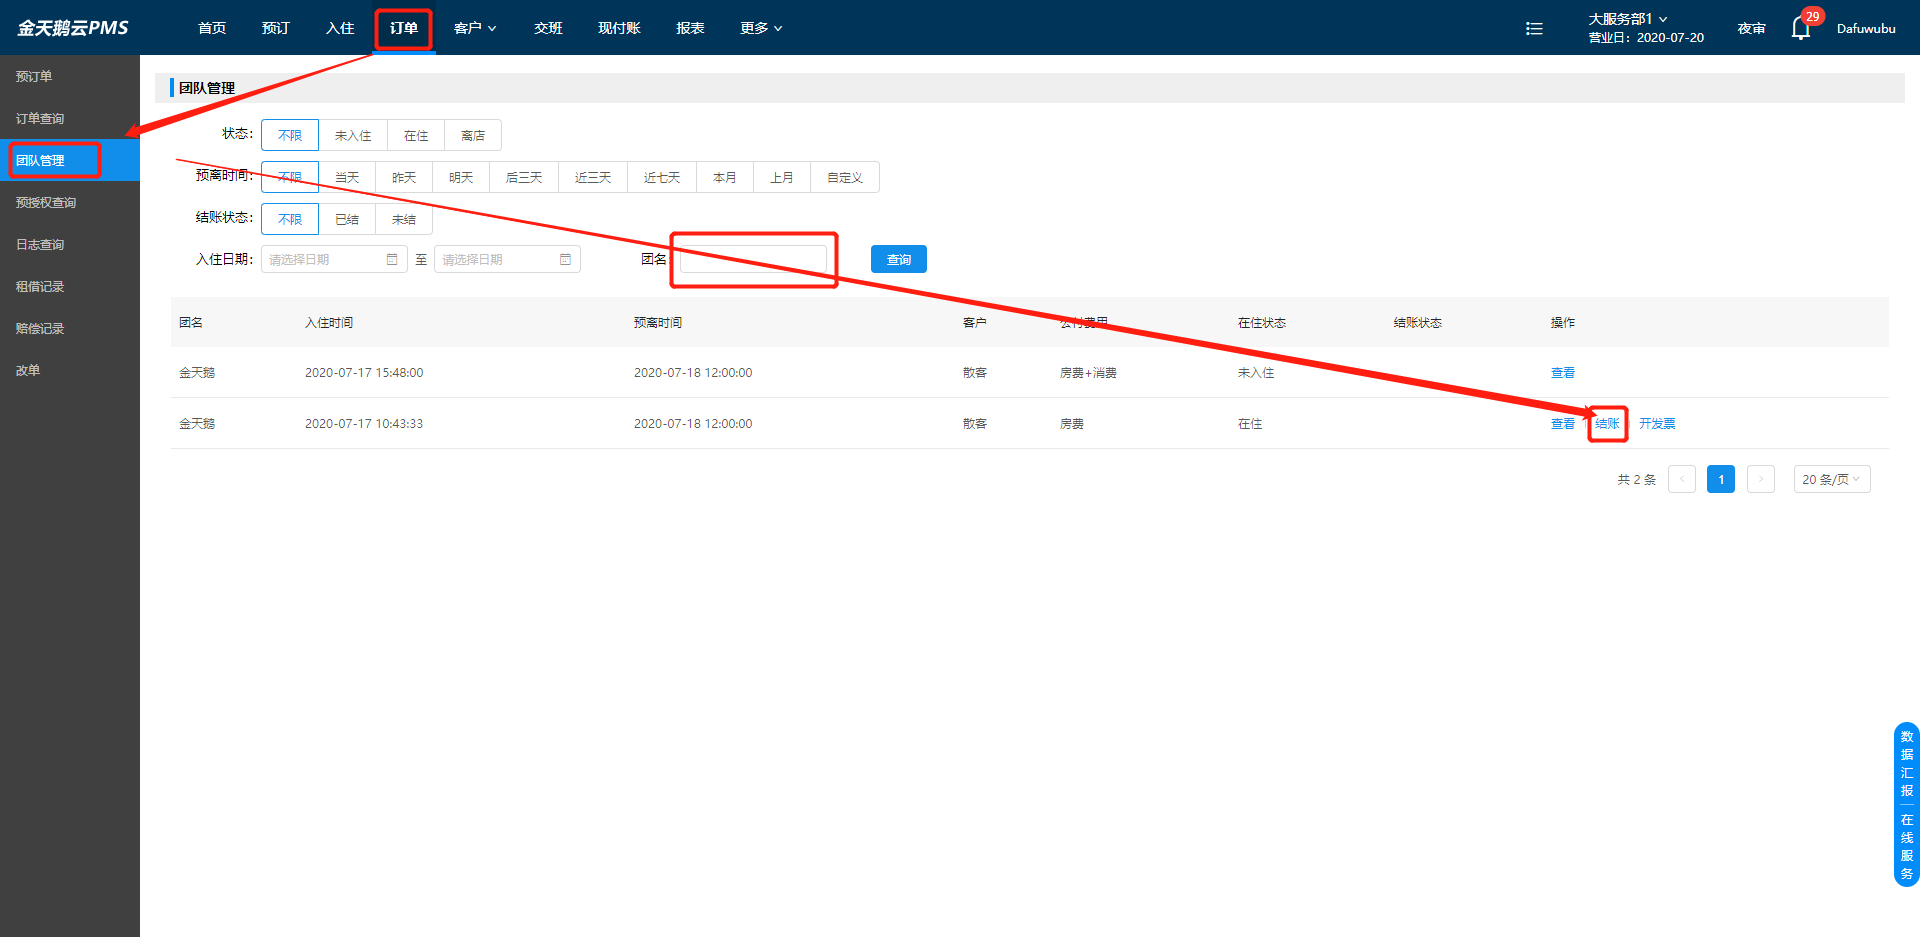This screenshot has width=1920, height=937.
Task: Set 预离时间 filter to 当天
Action: [x=347, y=178]
